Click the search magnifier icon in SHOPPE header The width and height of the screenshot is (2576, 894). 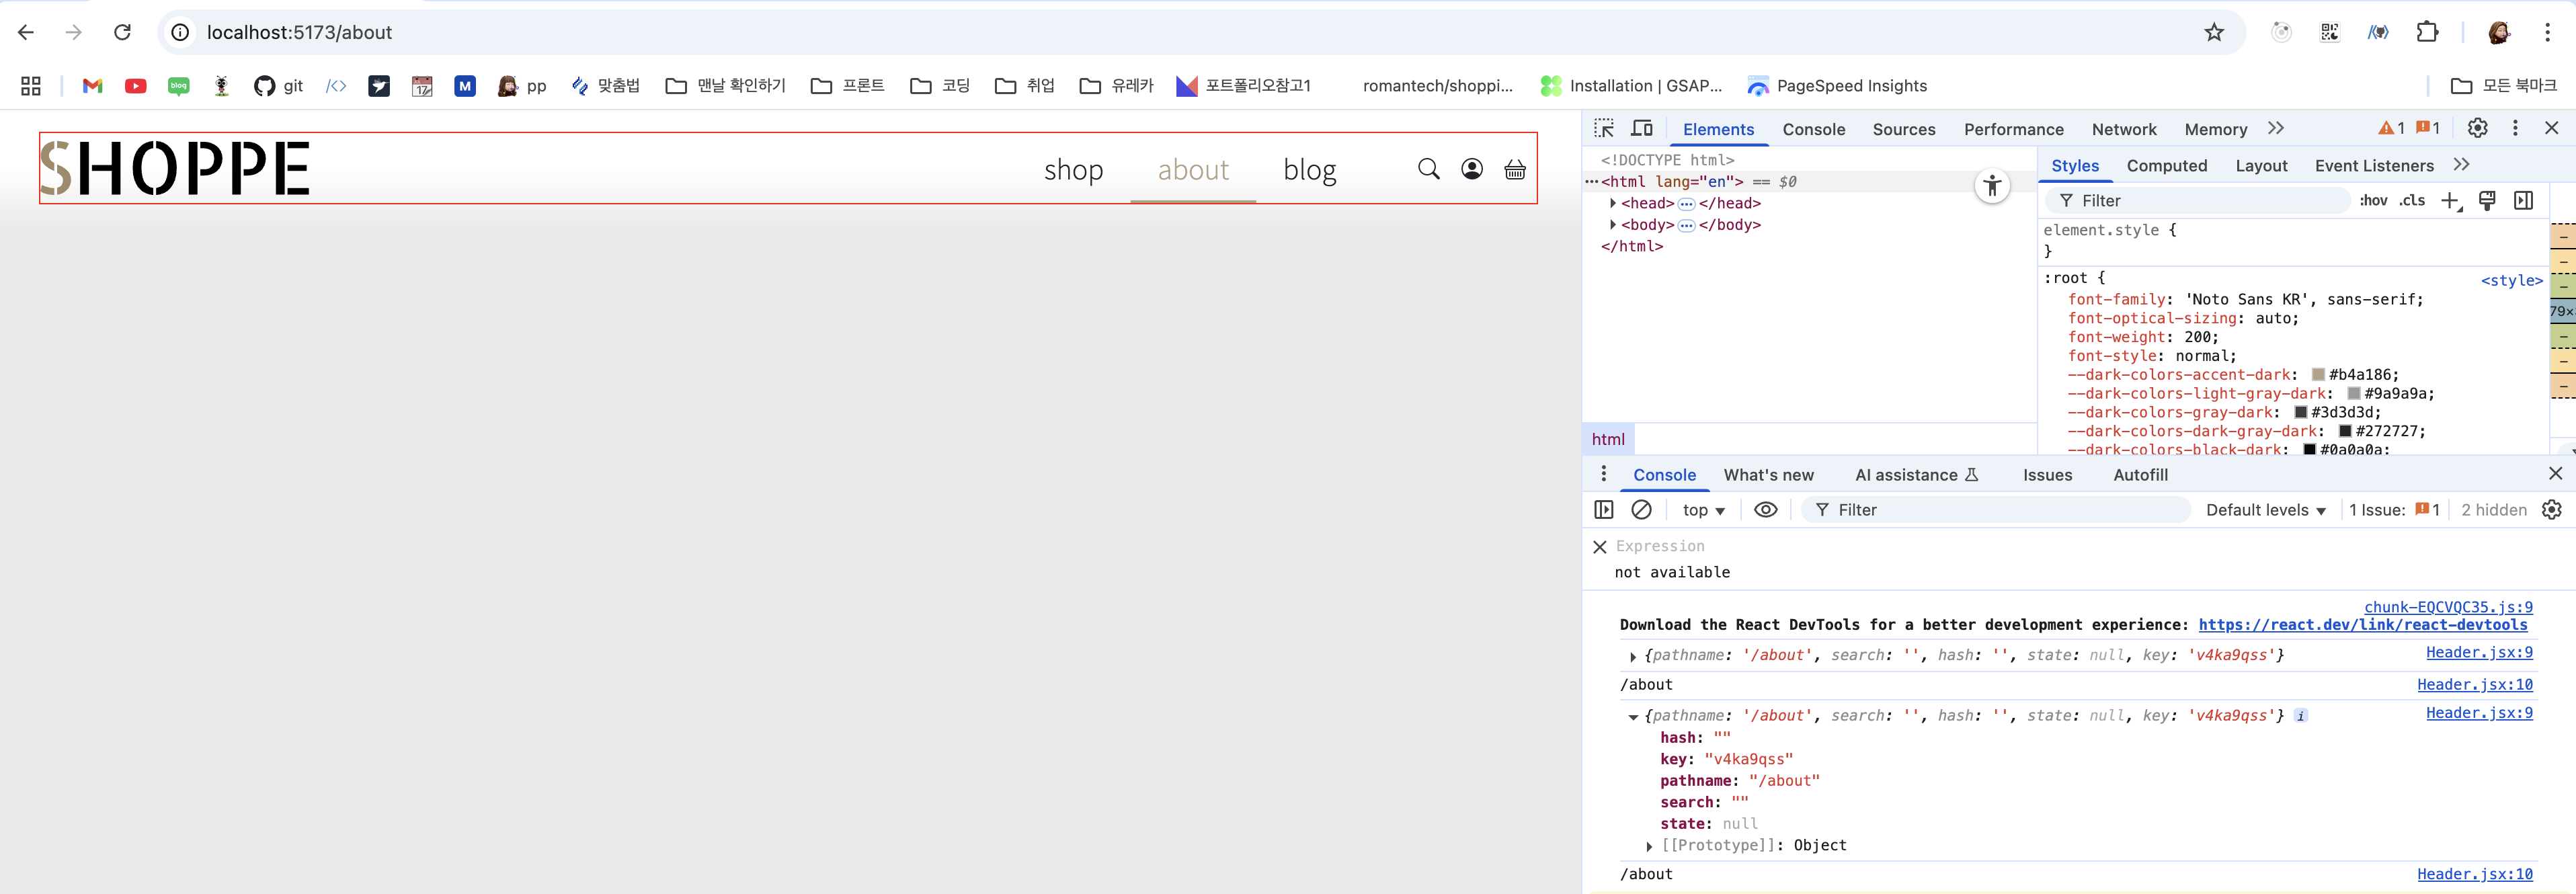[1429, 169]
